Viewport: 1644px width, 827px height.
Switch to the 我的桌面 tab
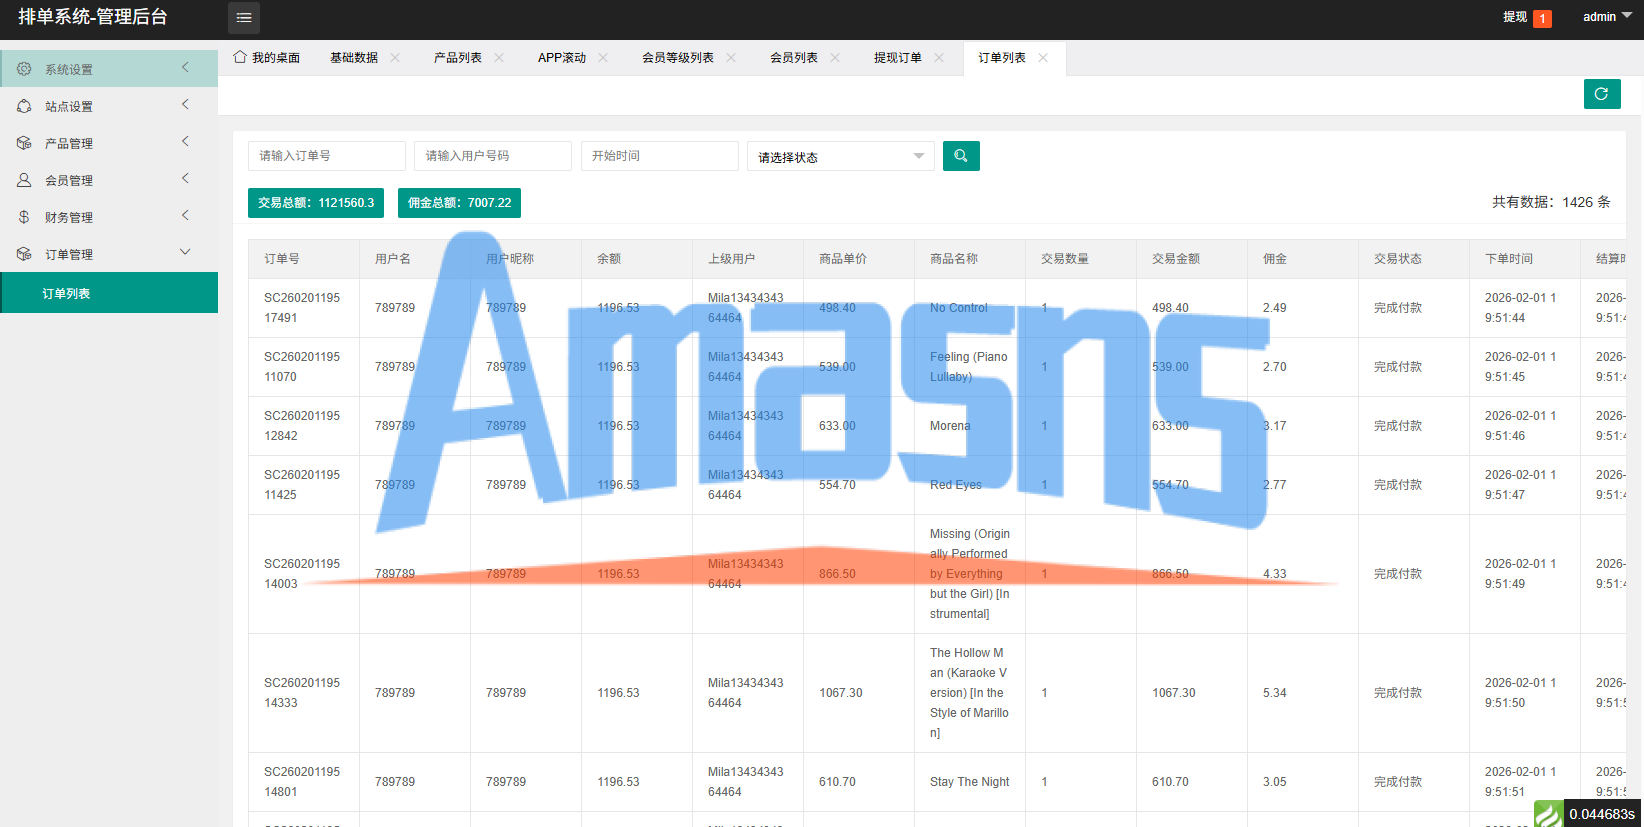(x=267, y=58)
